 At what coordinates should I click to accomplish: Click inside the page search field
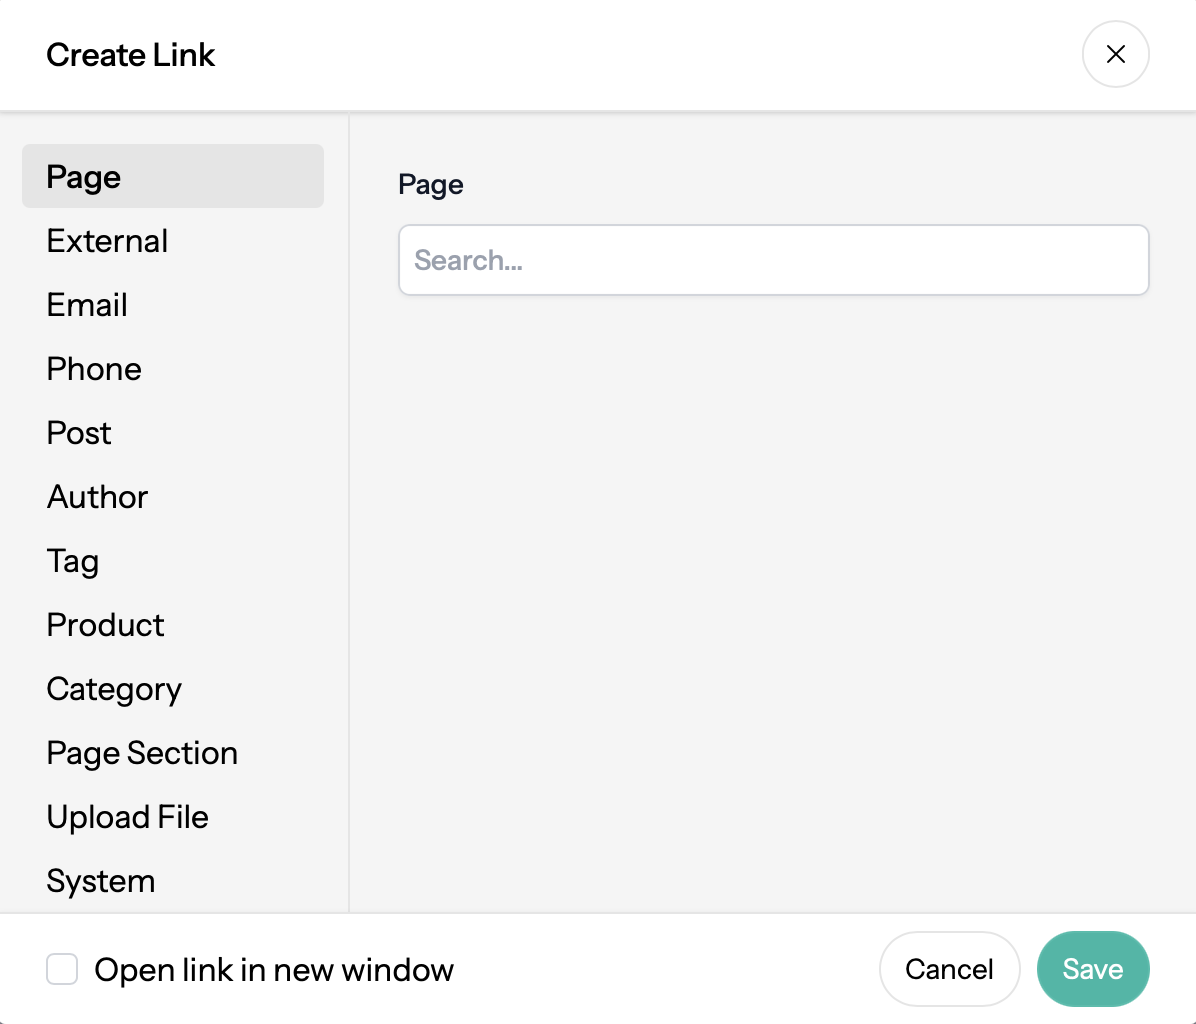click(x=773, y=260)
